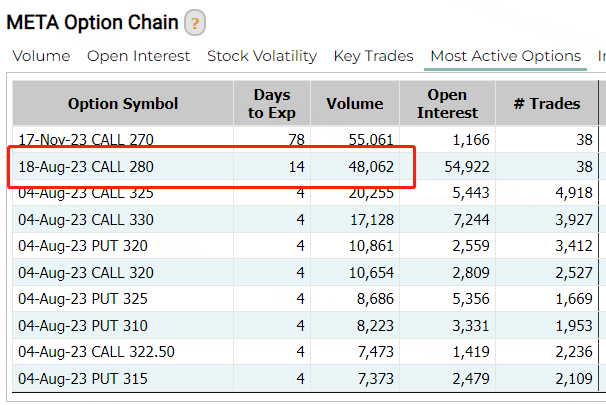This screenshot has width=606, height=405.
Task: Sort by Days to Exp column
Action: pos(271,103)
